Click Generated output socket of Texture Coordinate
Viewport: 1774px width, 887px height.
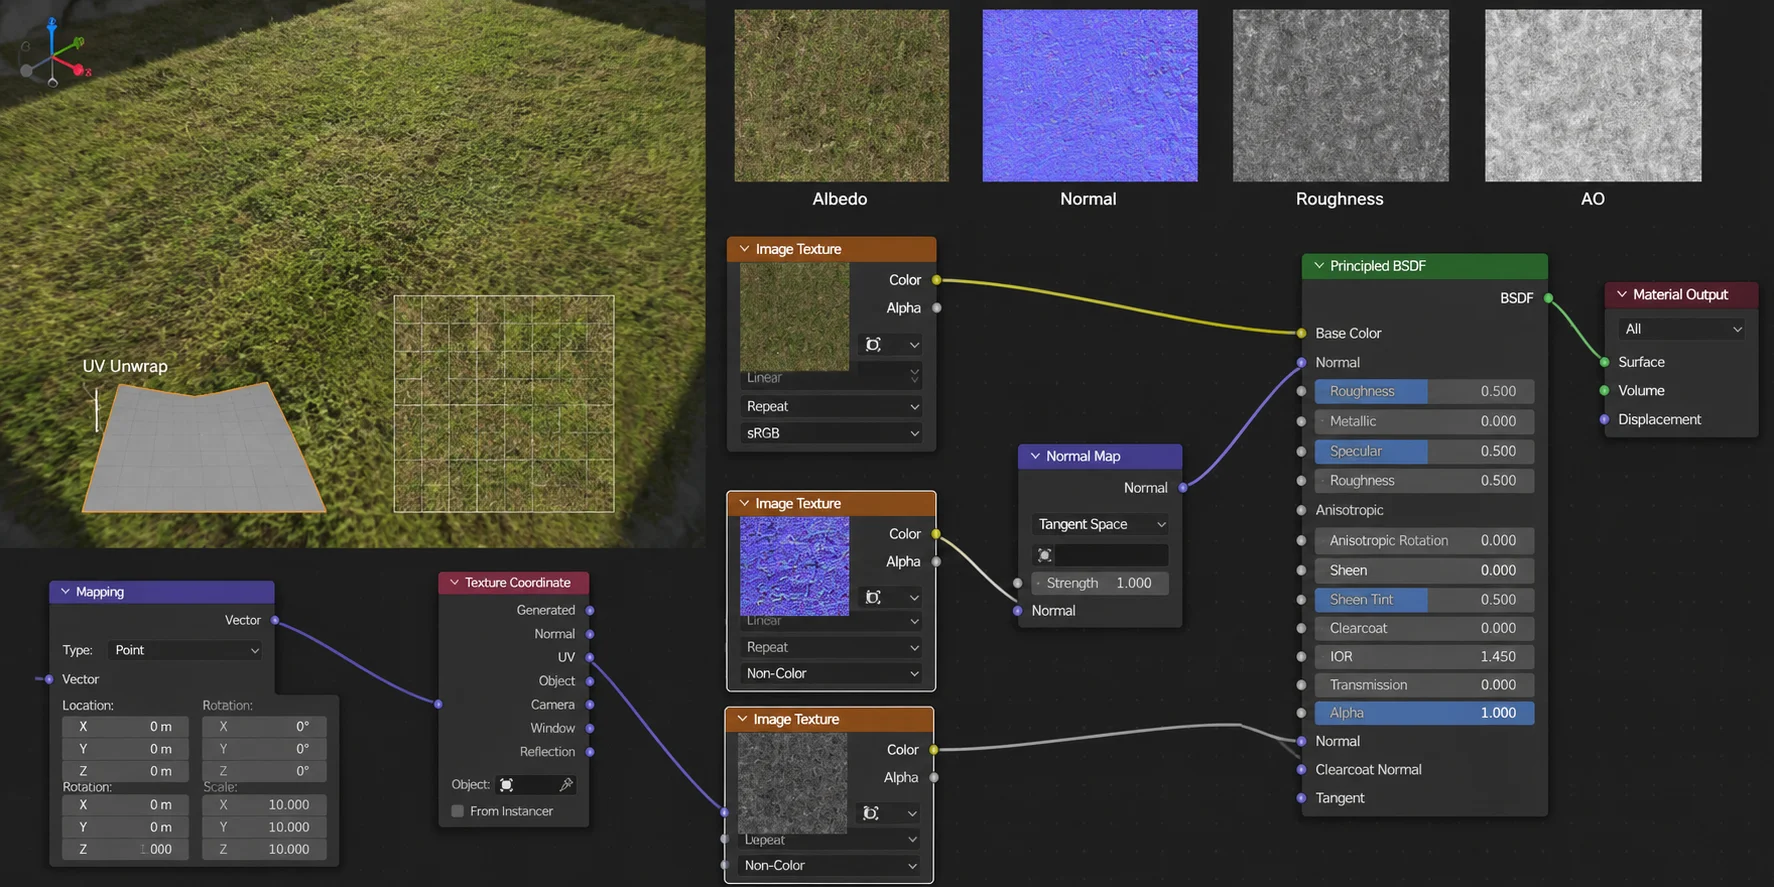(590, 610)
